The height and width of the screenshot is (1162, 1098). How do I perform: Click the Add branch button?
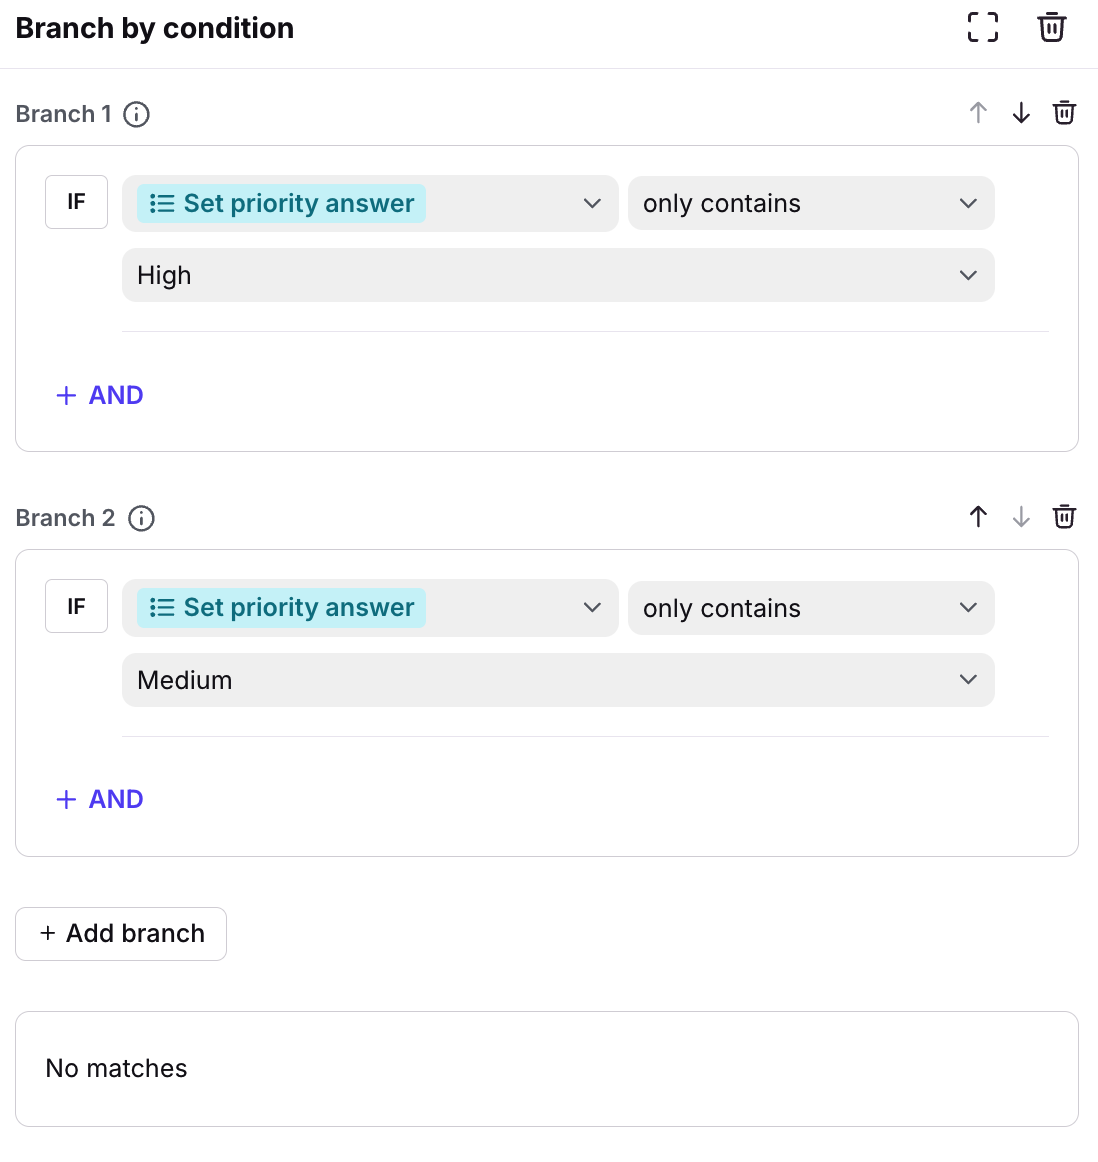coord(121,934)
